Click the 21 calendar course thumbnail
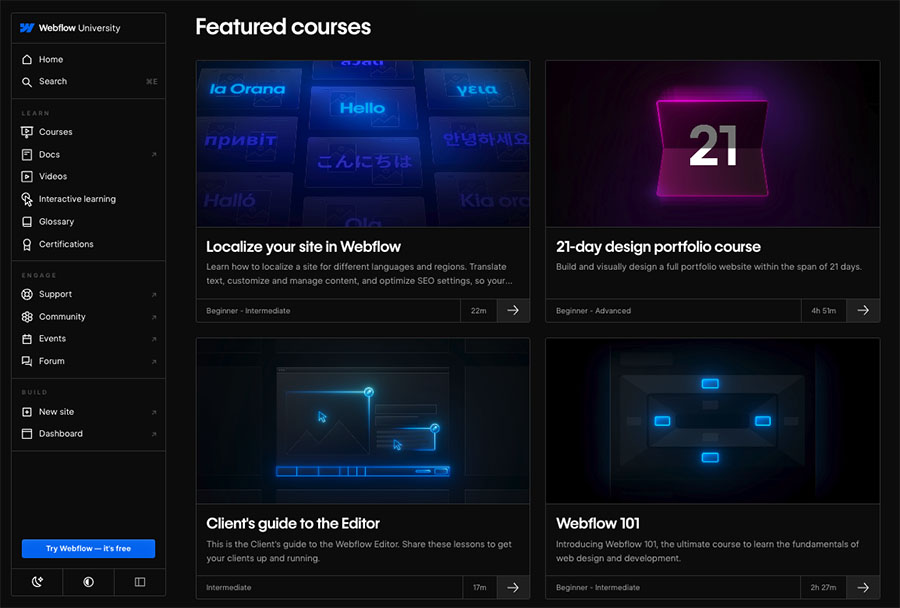The height and width of the screenshot is (608, 900). [x=712, y=144]
